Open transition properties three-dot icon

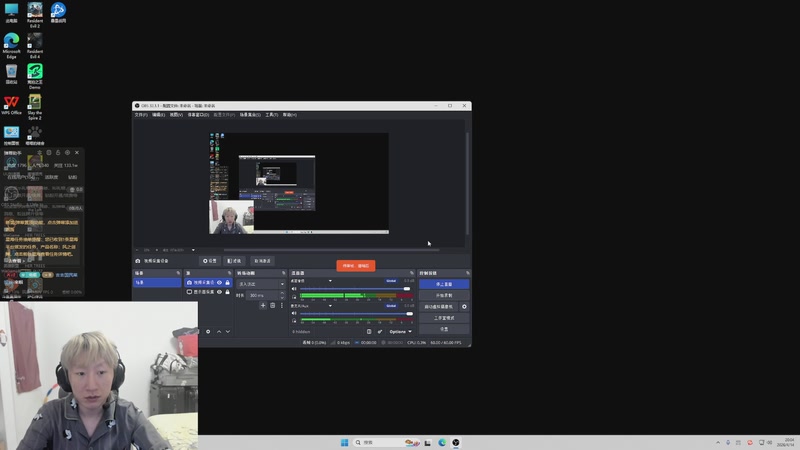[282, 306]
